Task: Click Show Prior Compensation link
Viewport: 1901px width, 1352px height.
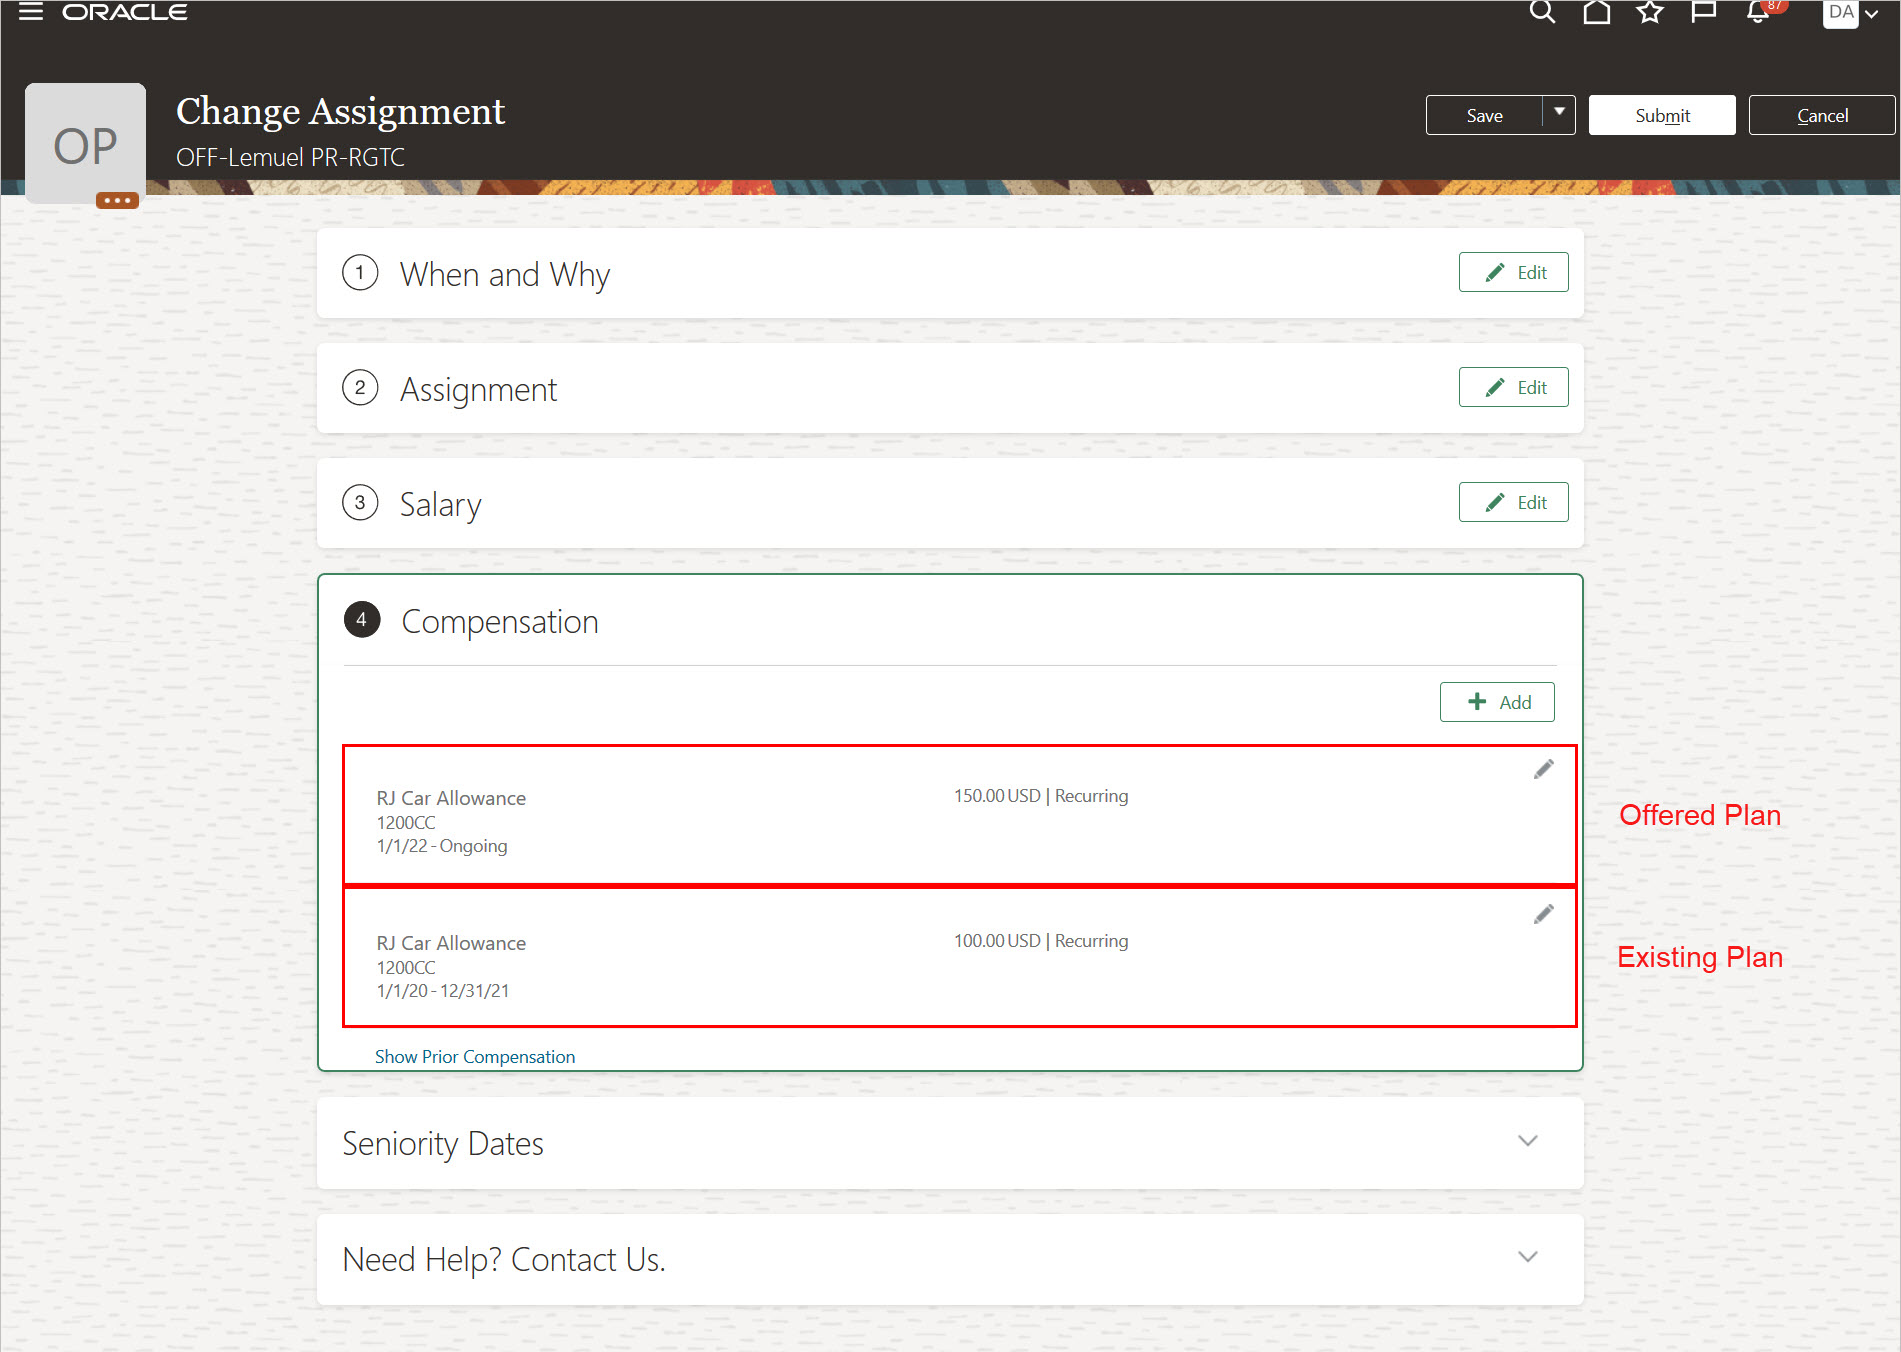Action: point(475,1057)
